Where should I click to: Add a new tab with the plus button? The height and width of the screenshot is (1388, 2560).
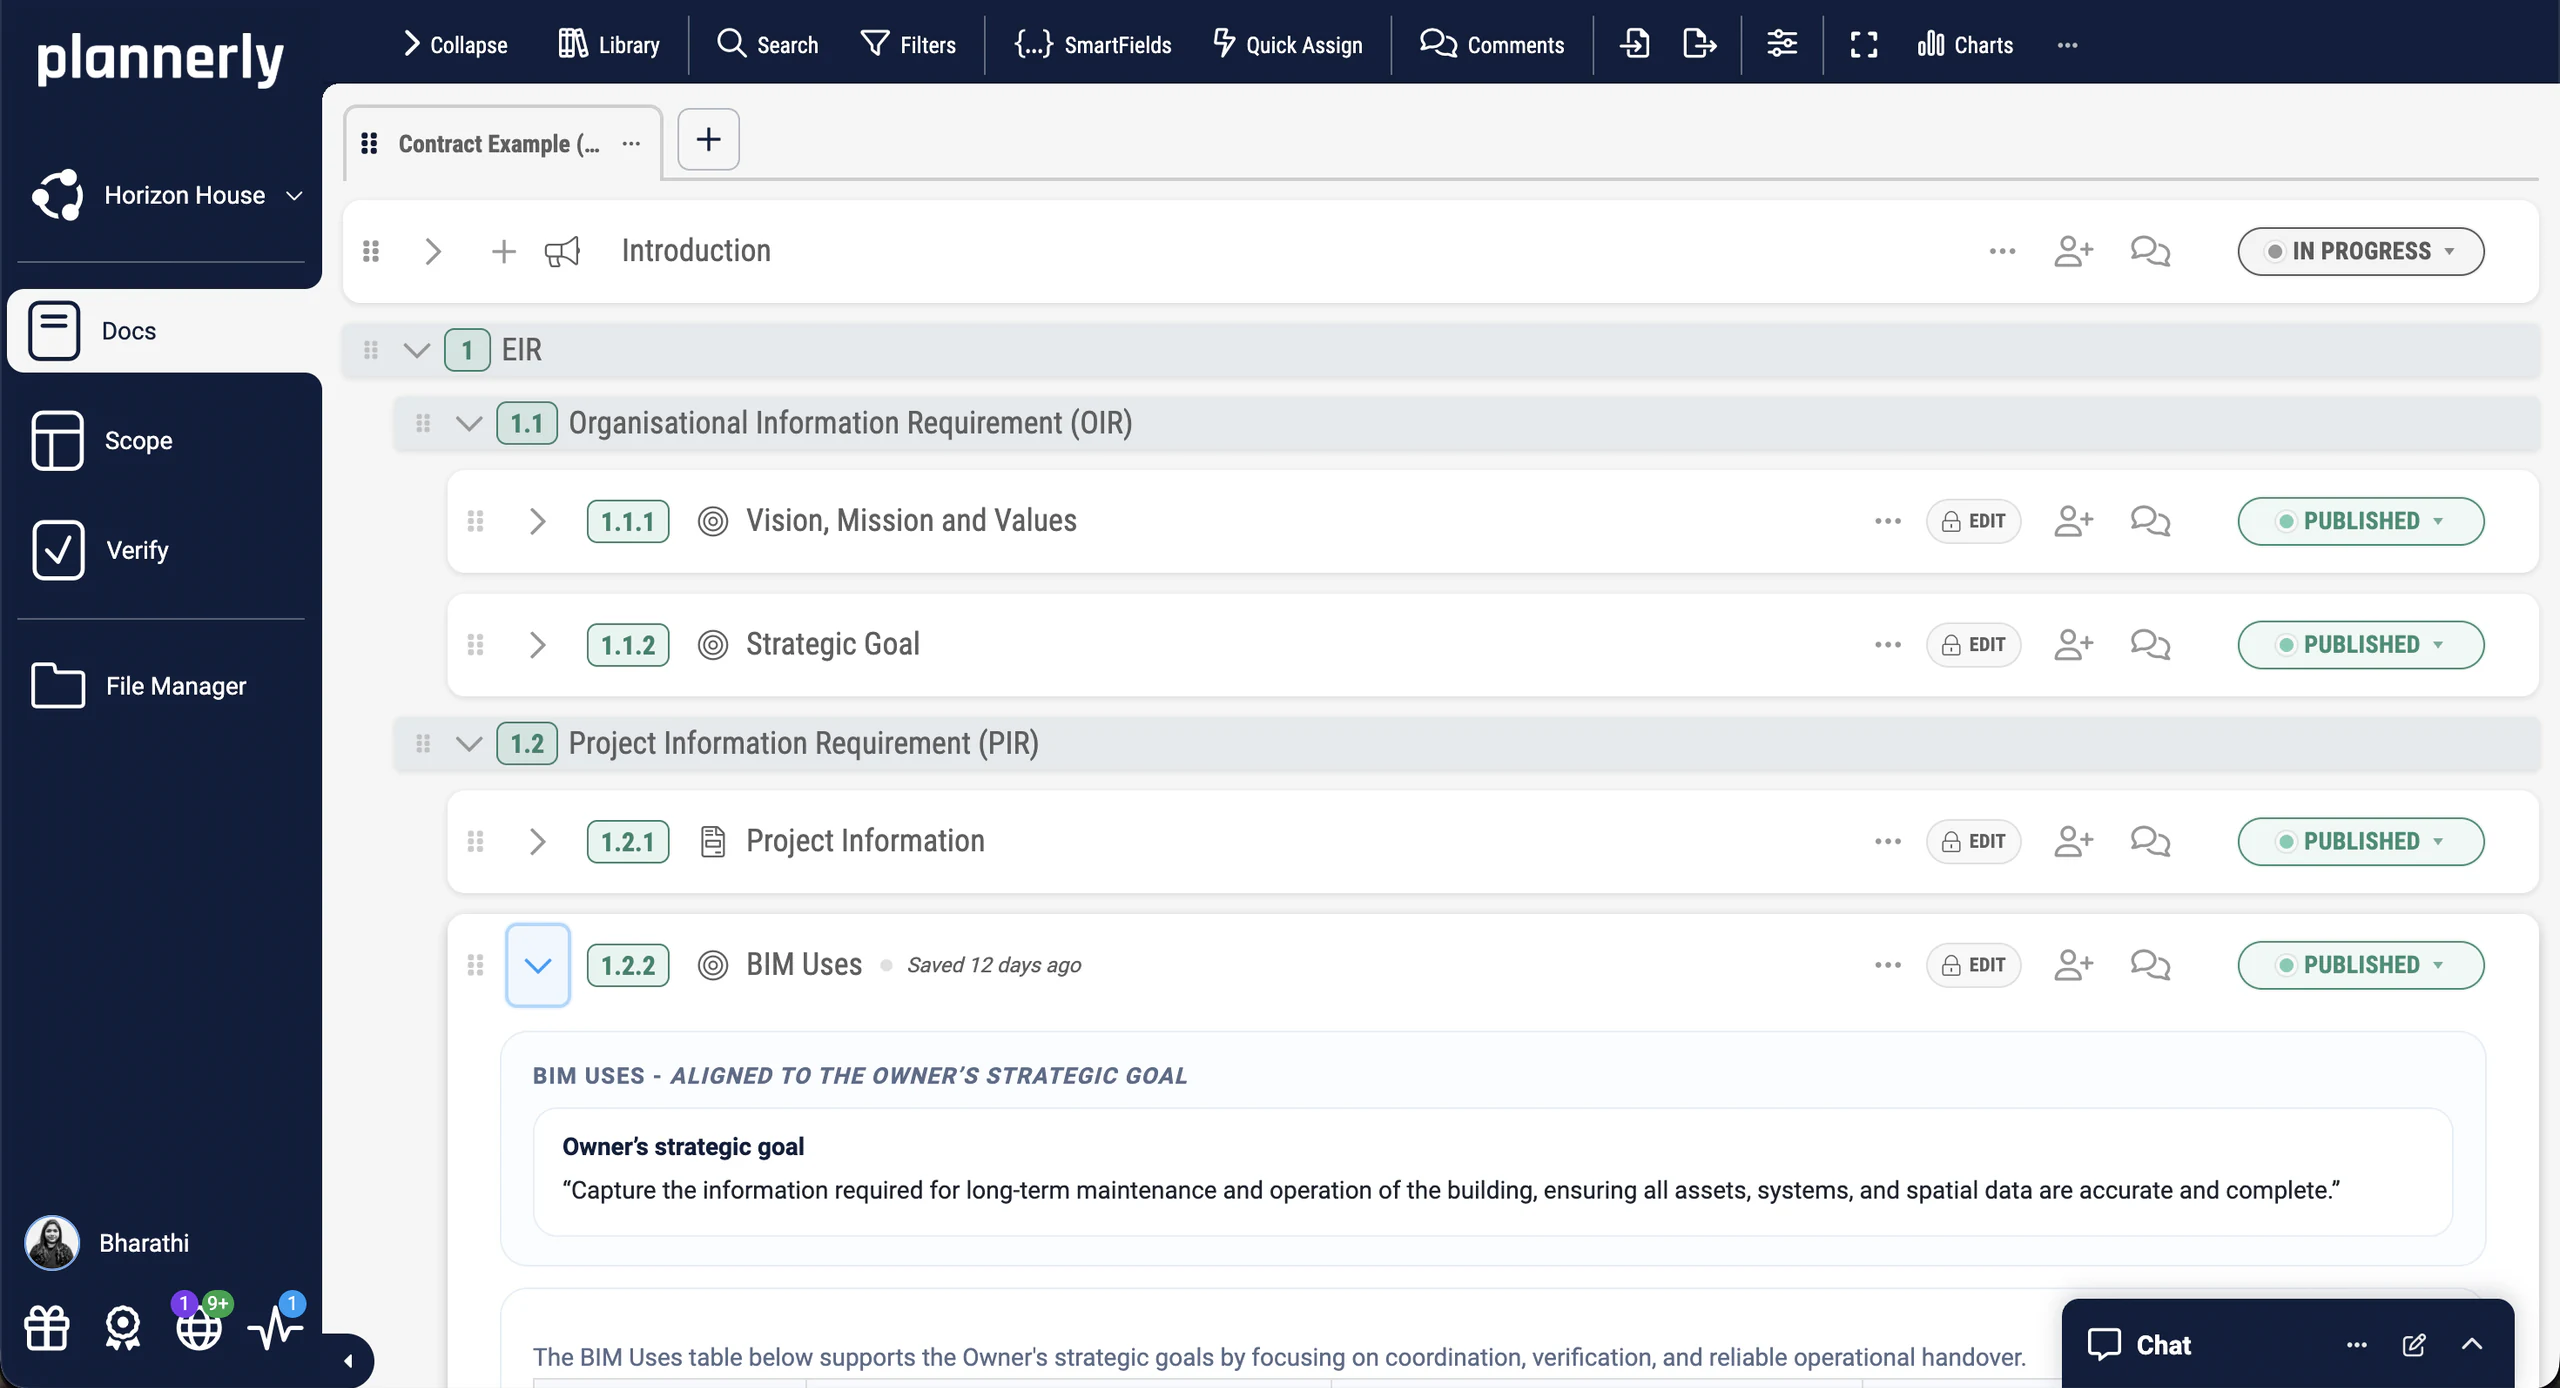(x=708, y=139)
